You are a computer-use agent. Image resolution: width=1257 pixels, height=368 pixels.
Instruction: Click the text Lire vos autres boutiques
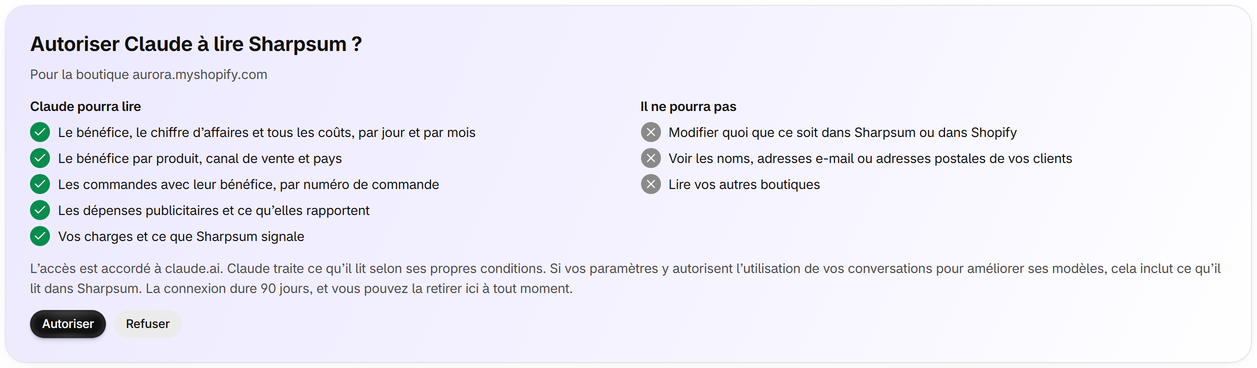744,185
